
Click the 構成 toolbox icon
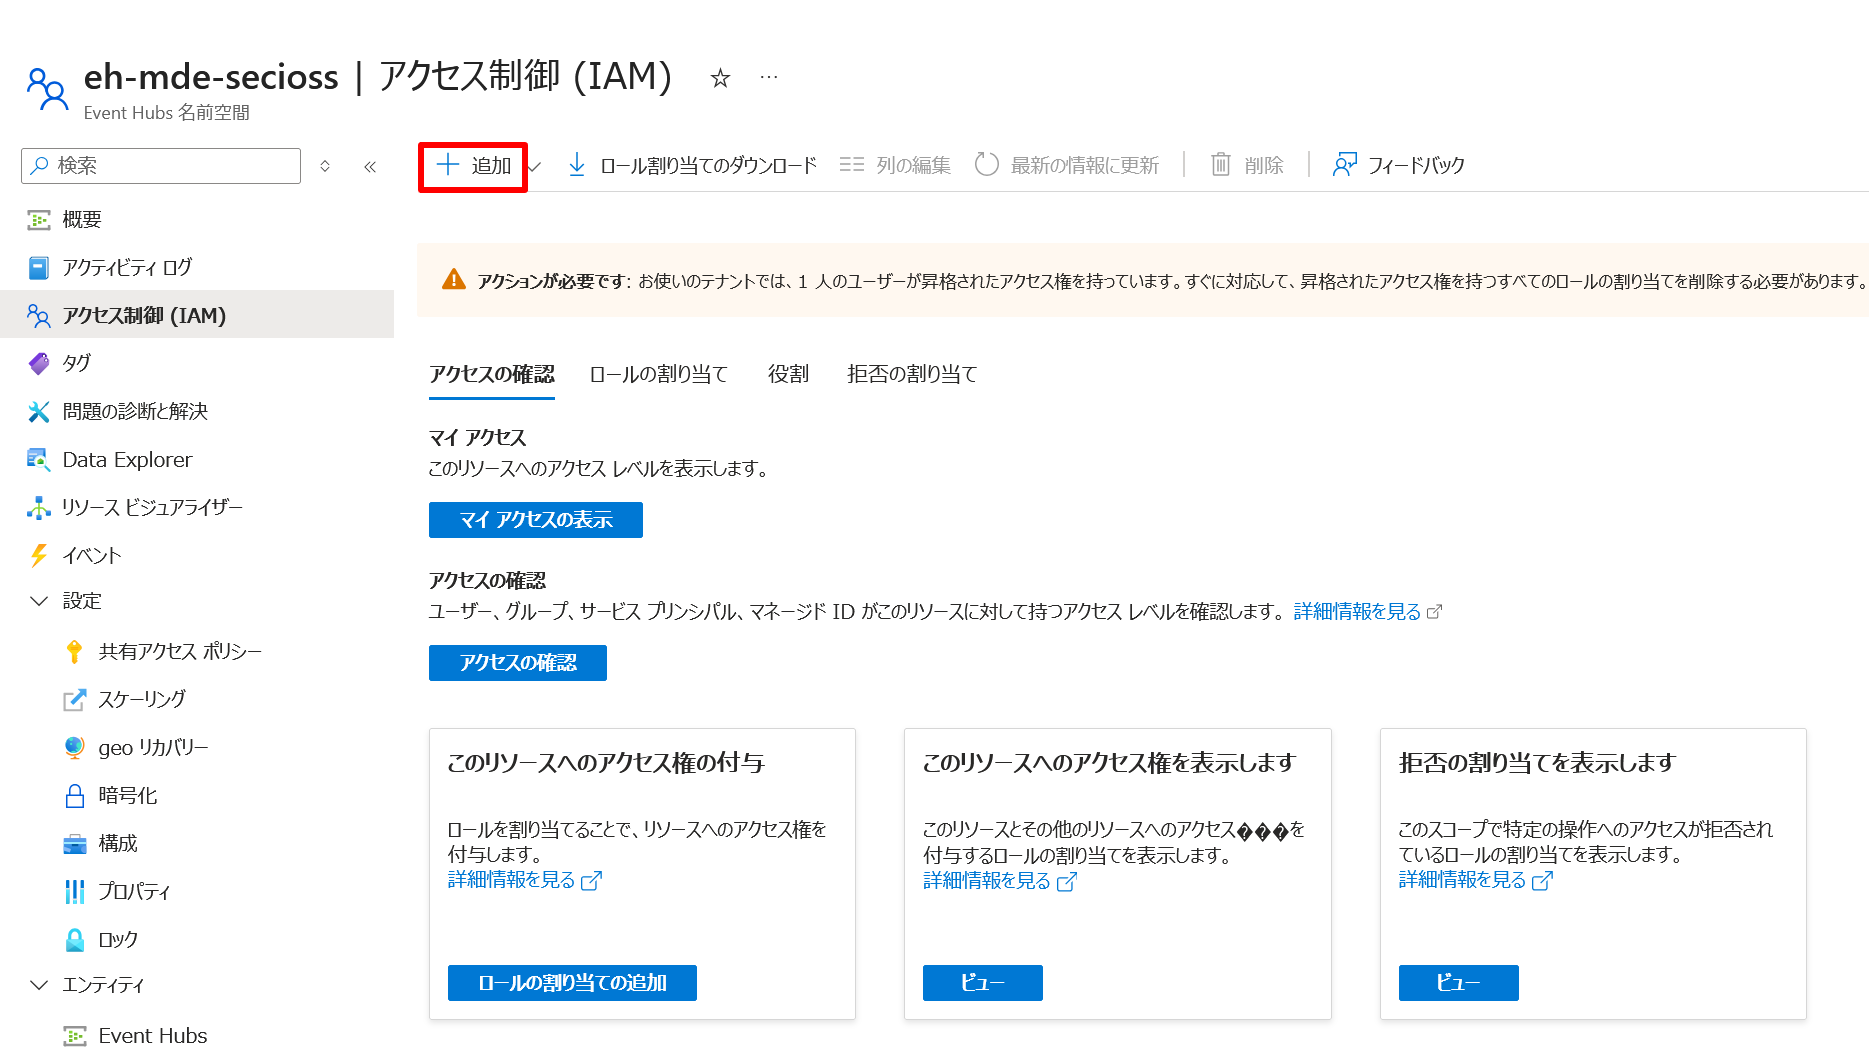point(75,844)
